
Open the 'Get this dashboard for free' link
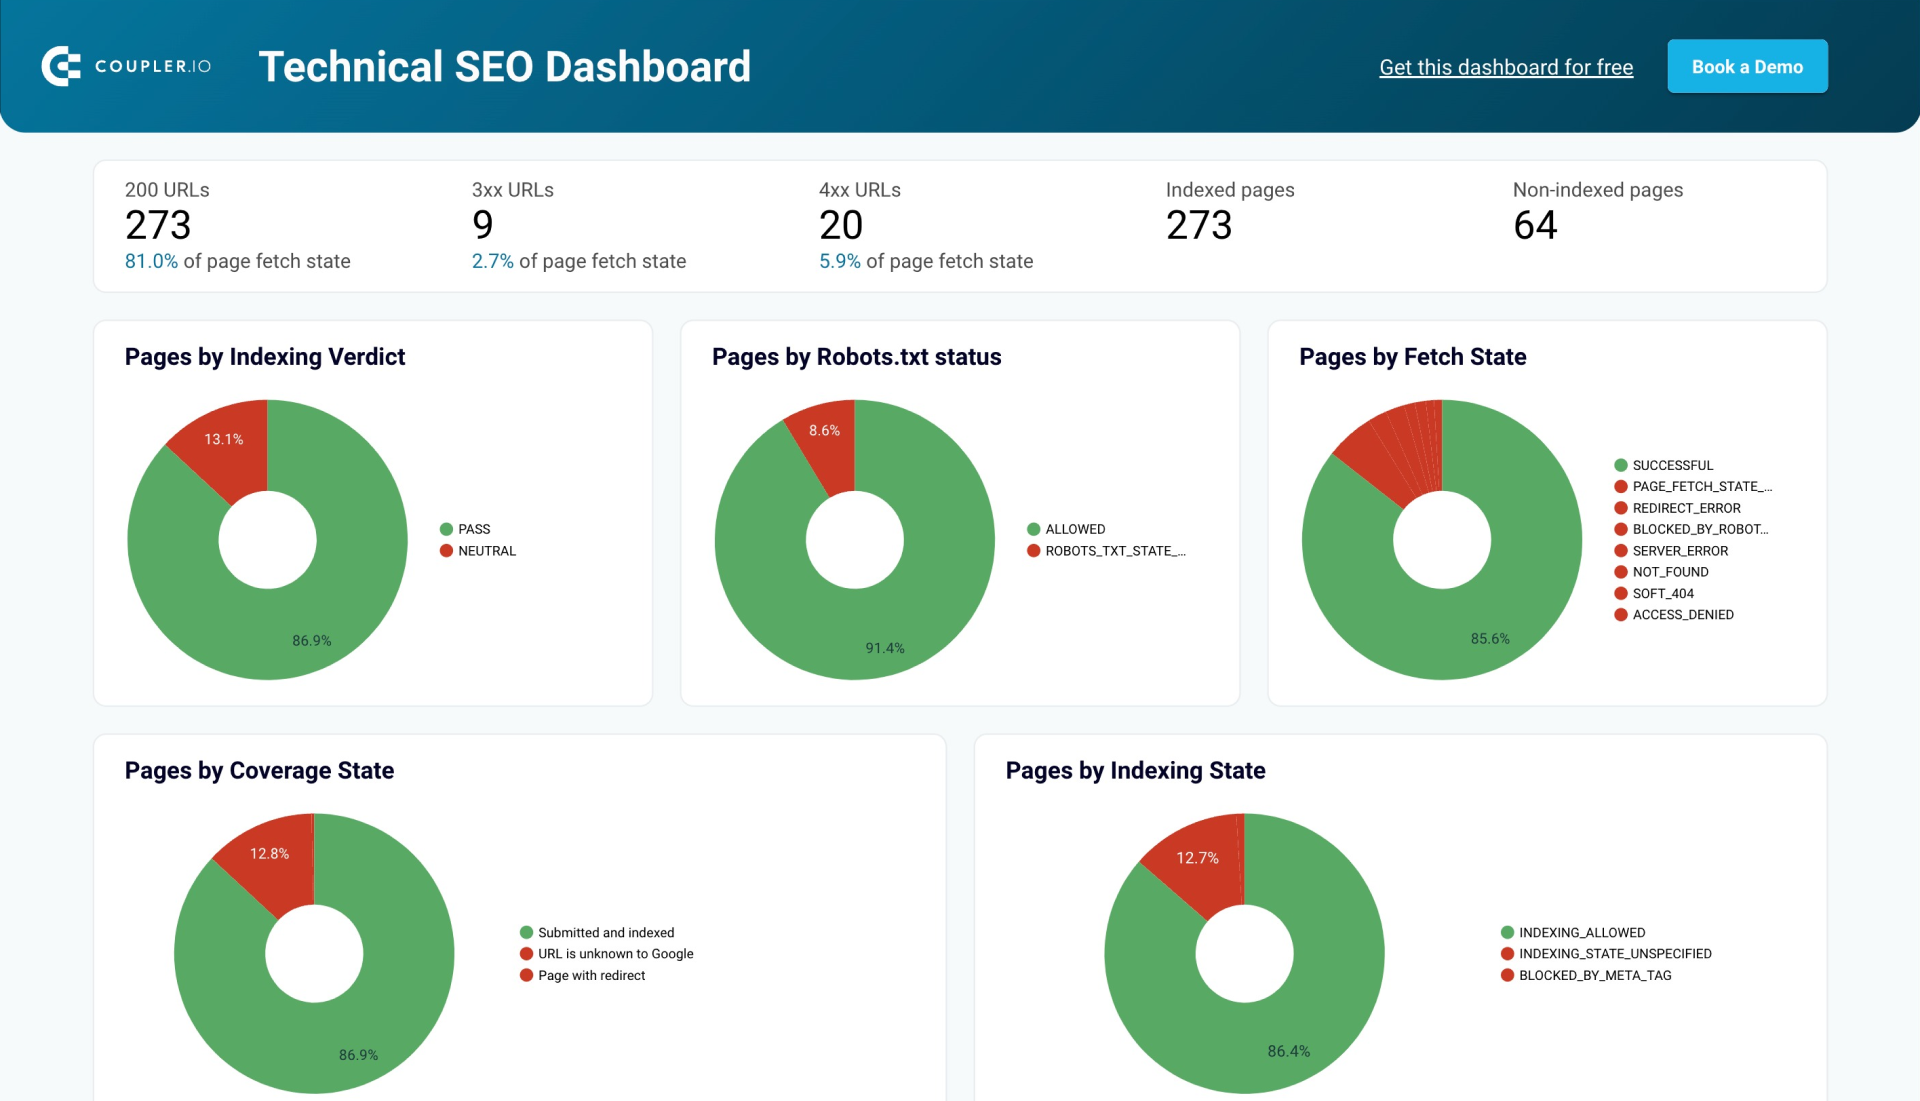click(x=1506, y=66)
